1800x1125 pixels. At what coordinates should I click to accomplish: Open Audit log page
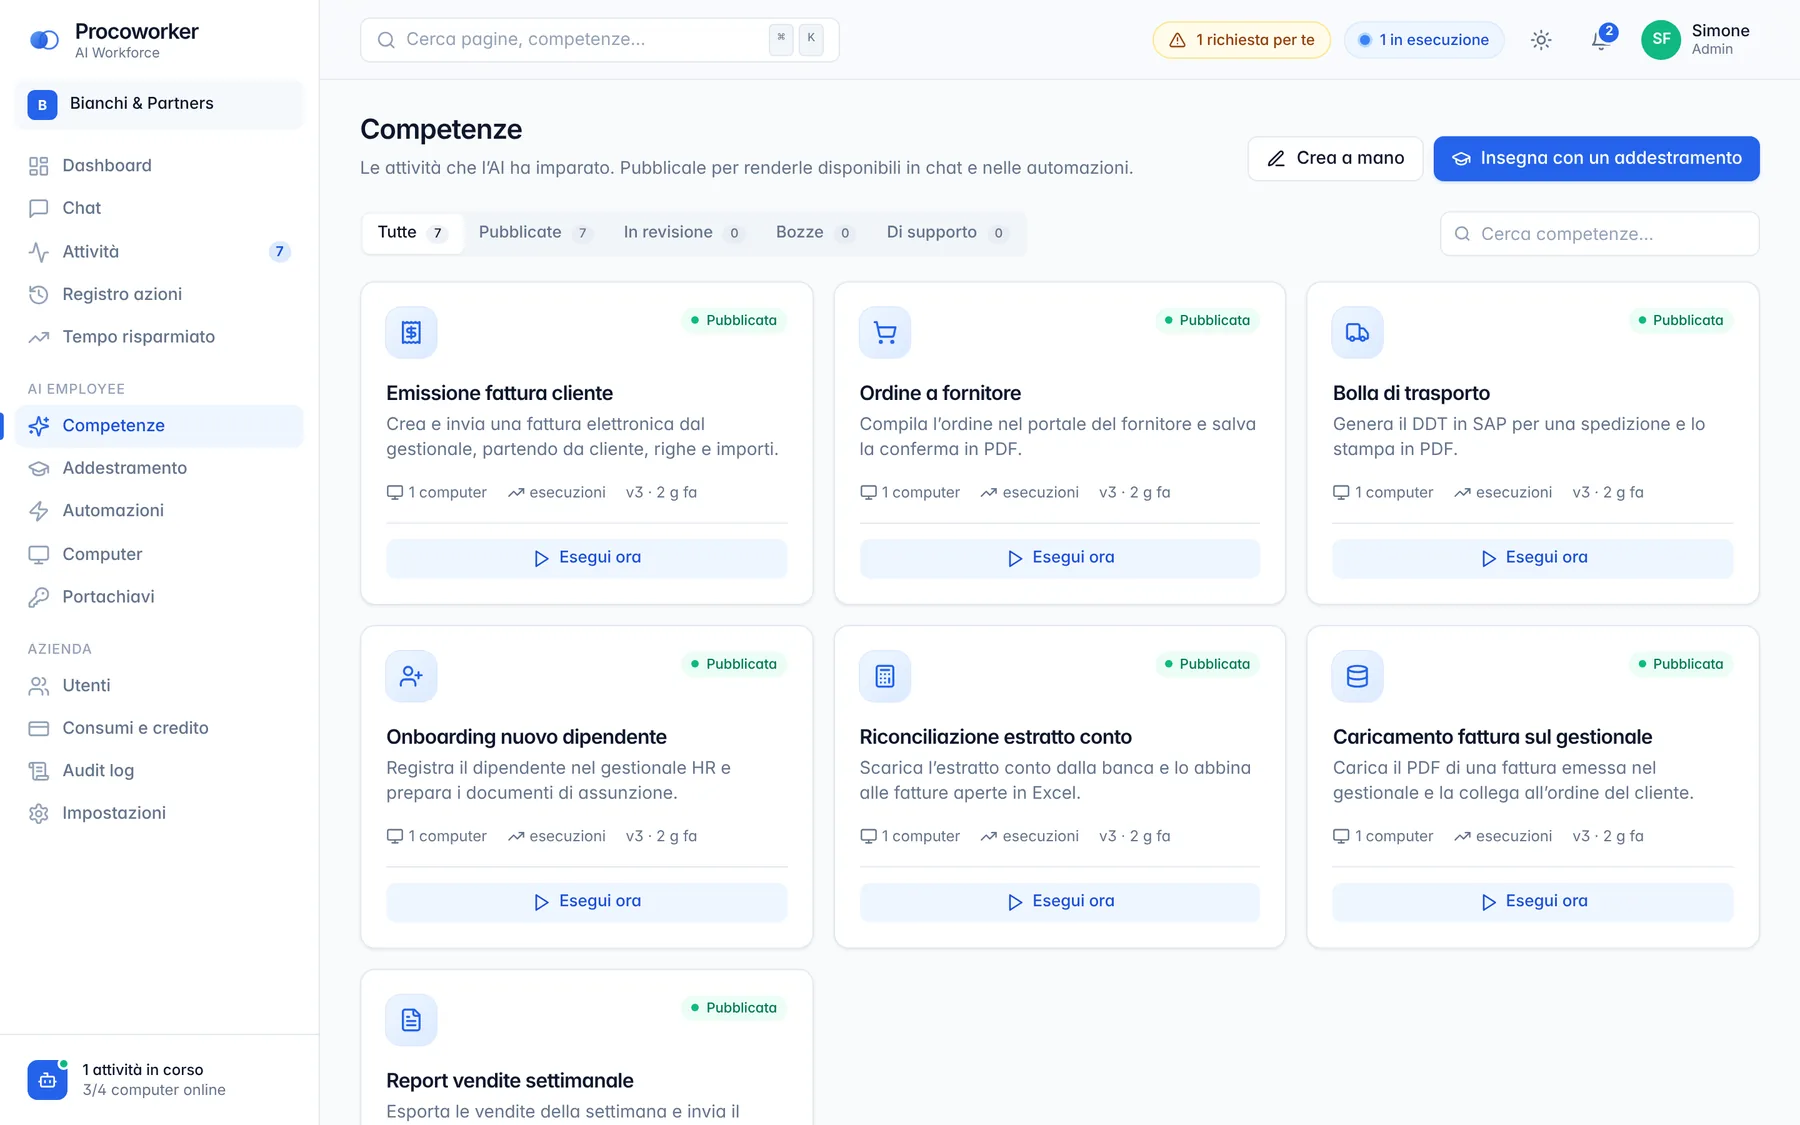160,771
